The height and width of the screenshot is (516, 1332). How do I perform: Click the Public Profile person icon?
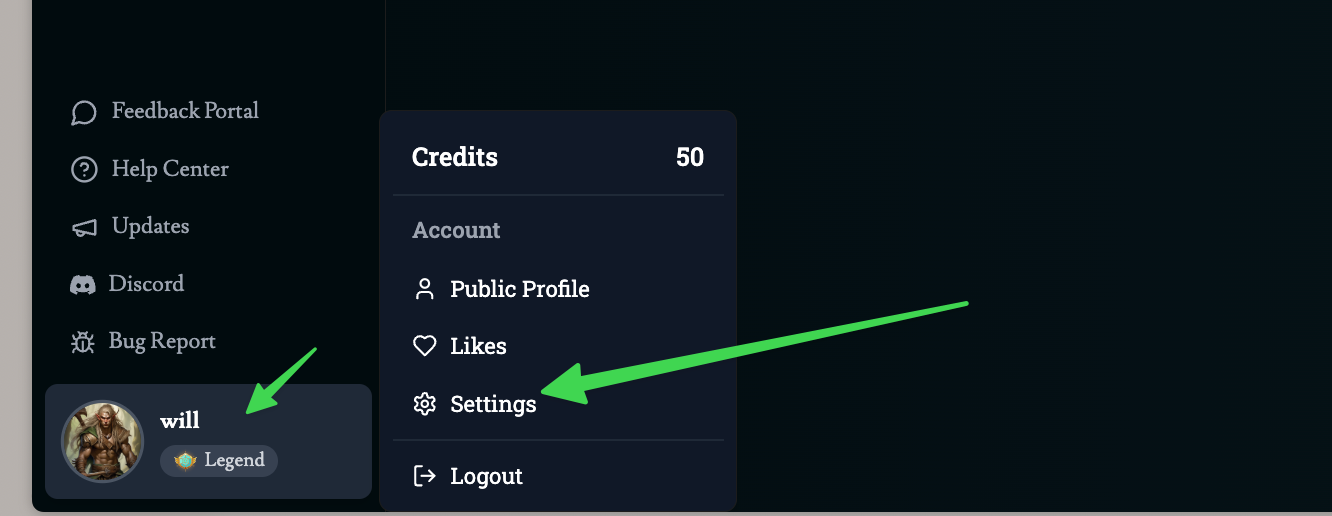pos(425,290)
